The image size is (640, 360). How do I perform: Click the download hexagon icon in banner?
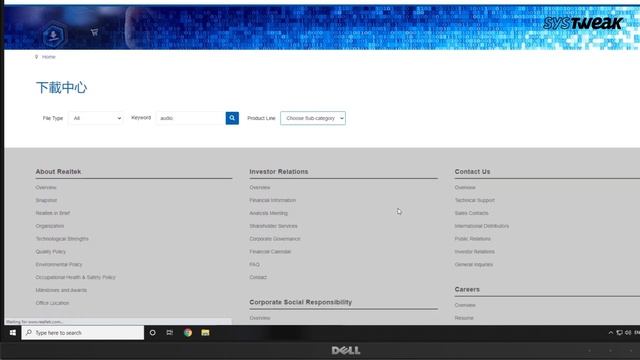coord(53,35)
